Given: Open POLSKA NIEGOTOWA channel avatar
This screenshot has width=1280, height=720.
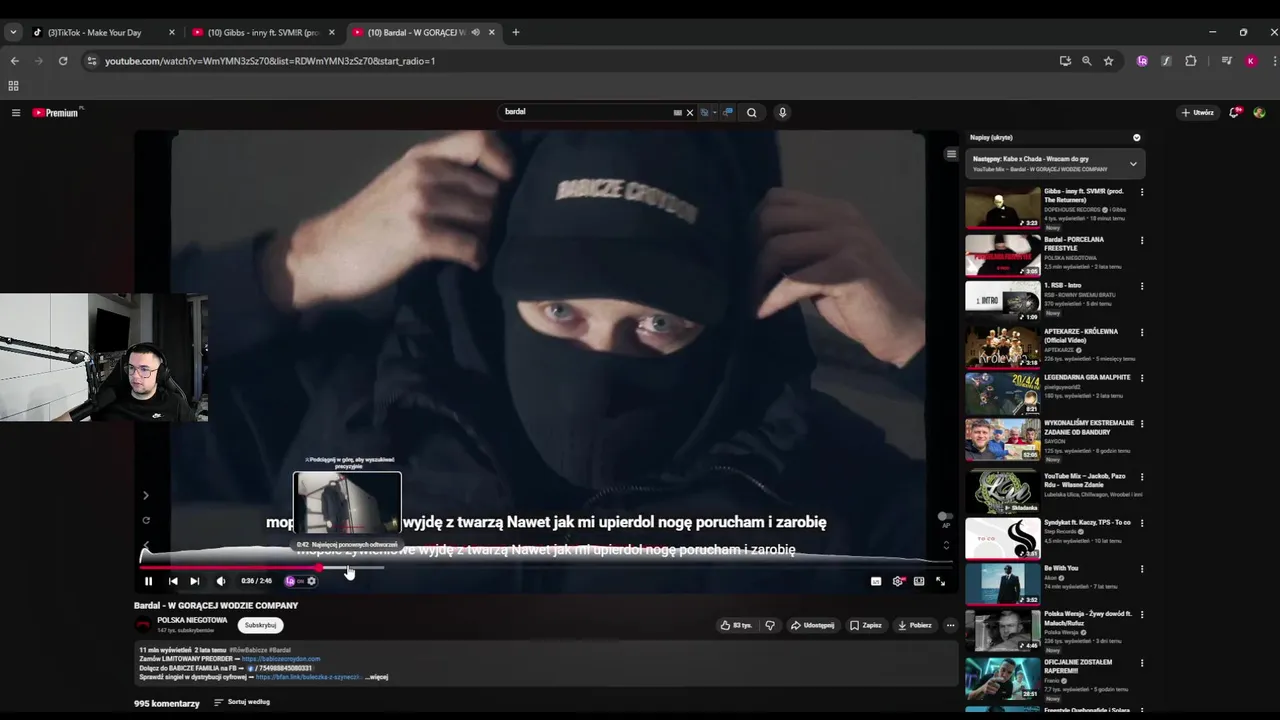Looking at the screenshot, I should pos(143,625).
